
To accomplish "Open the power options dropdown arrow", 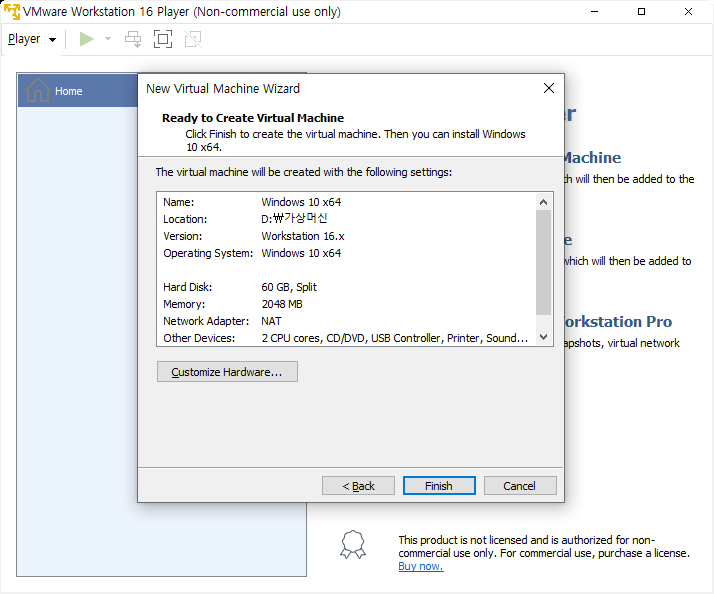I will pyautogui.click(x=108, y=39).
